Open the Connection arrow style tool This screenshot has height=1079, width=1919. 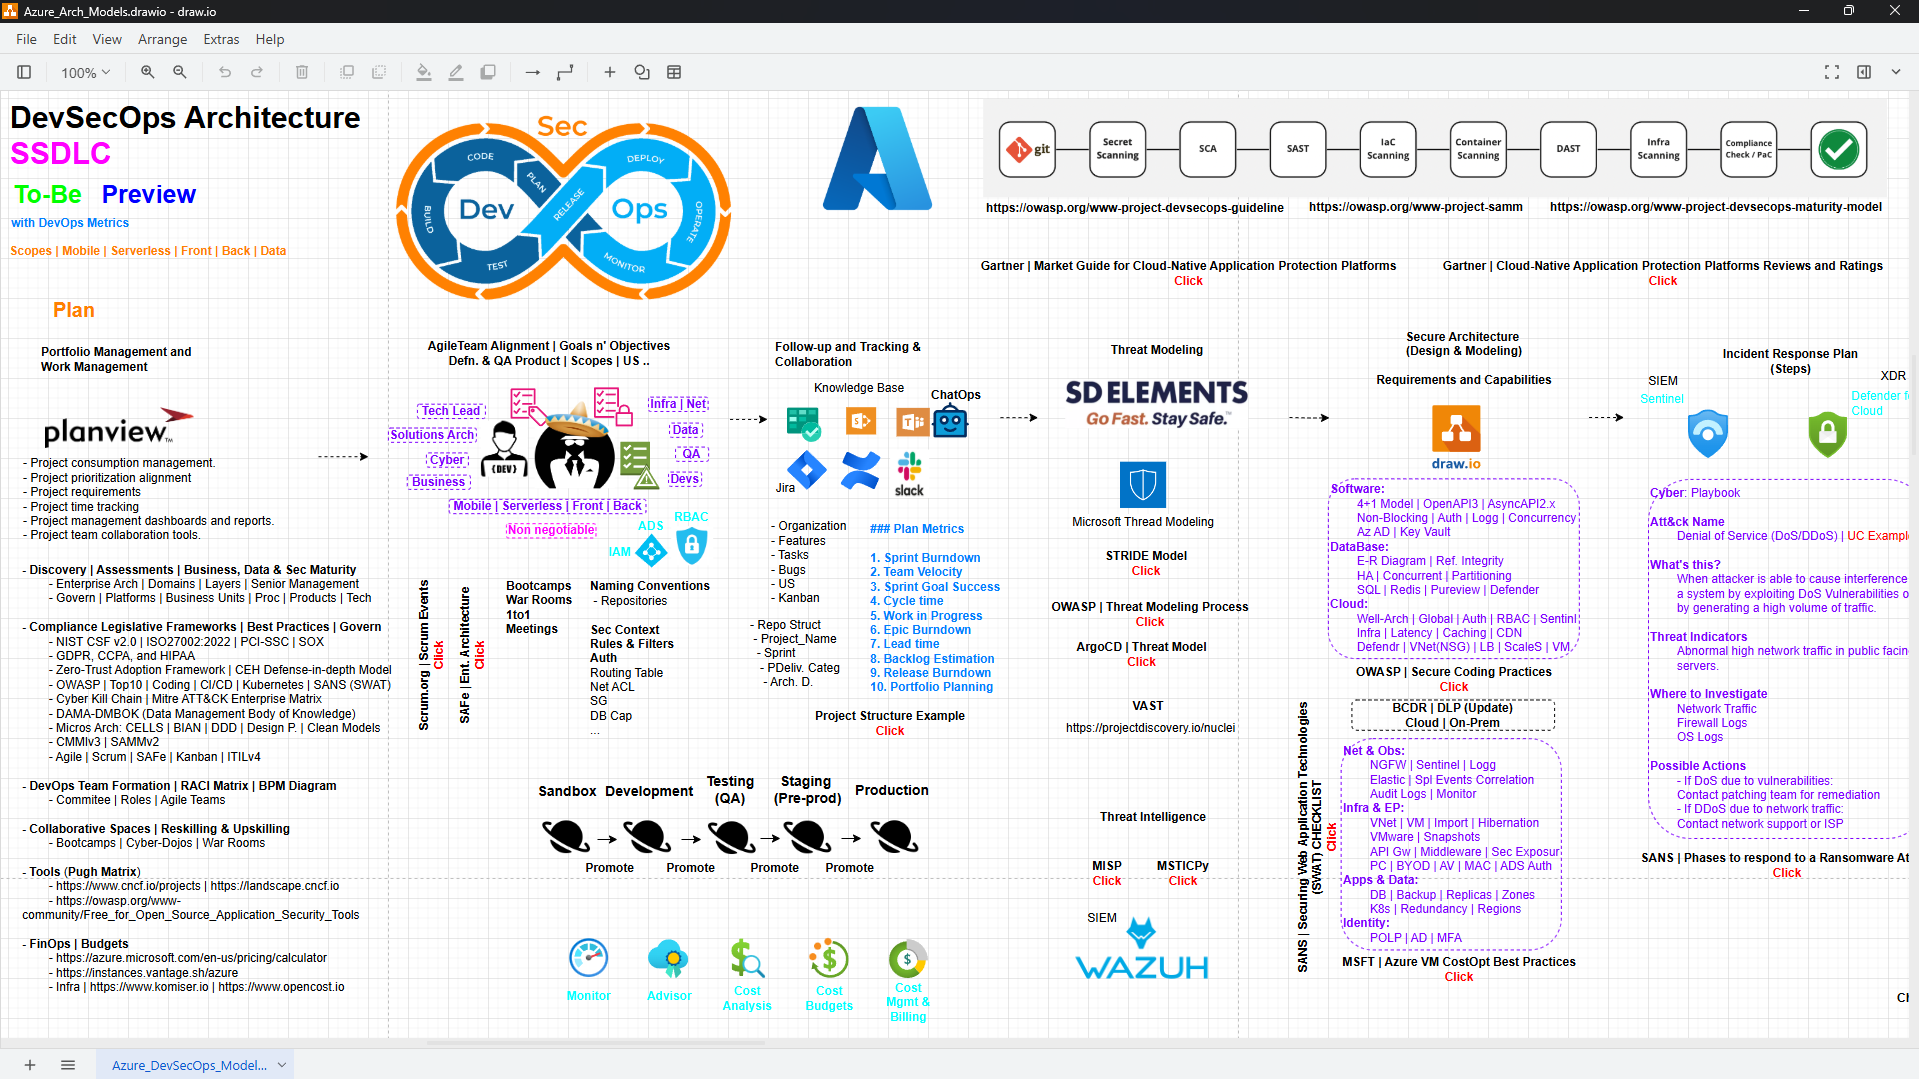533,72
